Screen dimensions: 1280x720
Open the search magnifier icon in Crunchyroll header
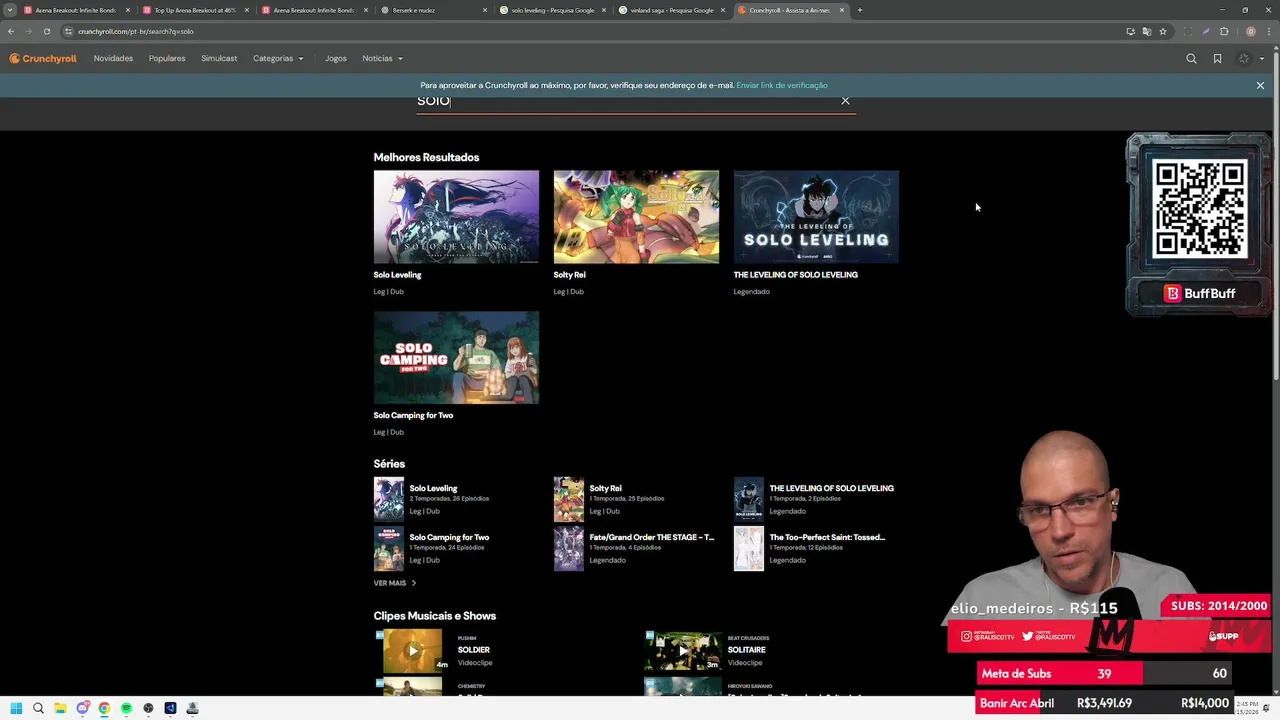pos(1191,59)
